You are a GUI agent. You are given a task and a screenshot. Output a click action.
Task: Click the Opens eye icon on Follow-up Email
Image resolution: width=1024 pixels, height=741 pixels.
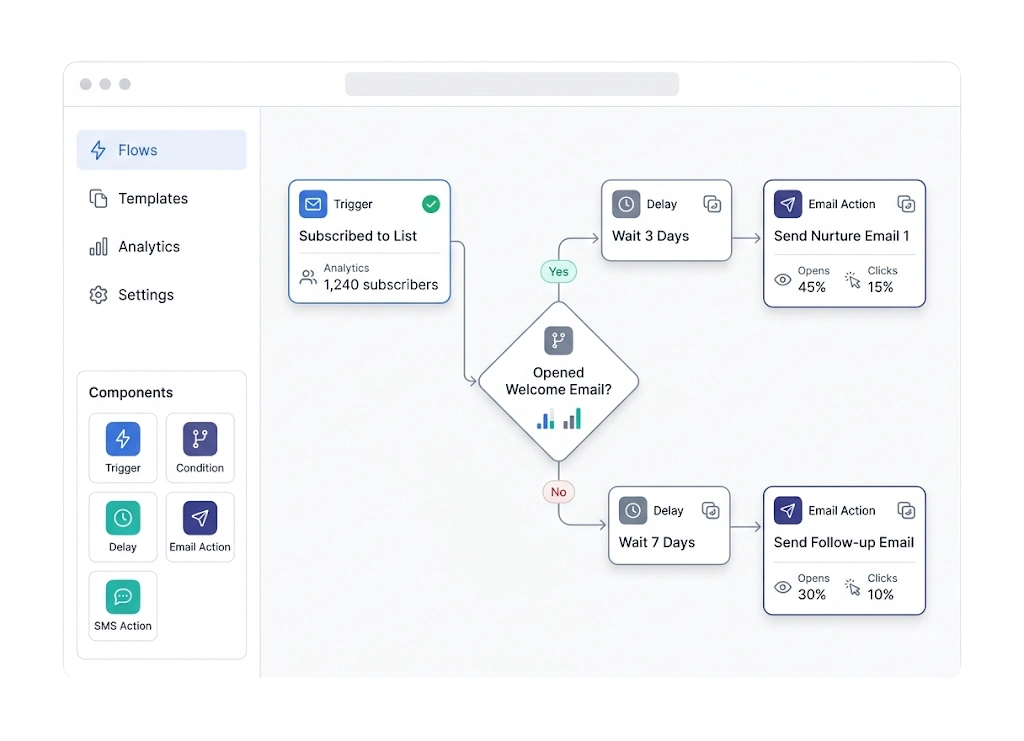(782, 587)
